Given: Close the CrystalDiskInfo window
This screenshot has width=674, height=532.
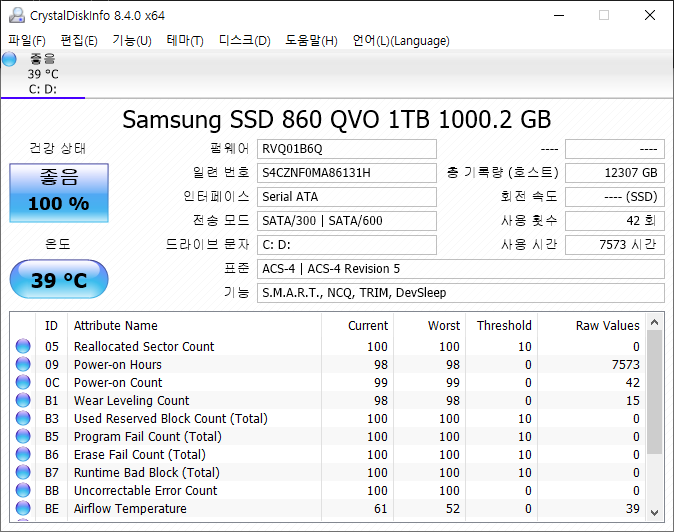Looking at the screenshot, I should coord(650,15).
